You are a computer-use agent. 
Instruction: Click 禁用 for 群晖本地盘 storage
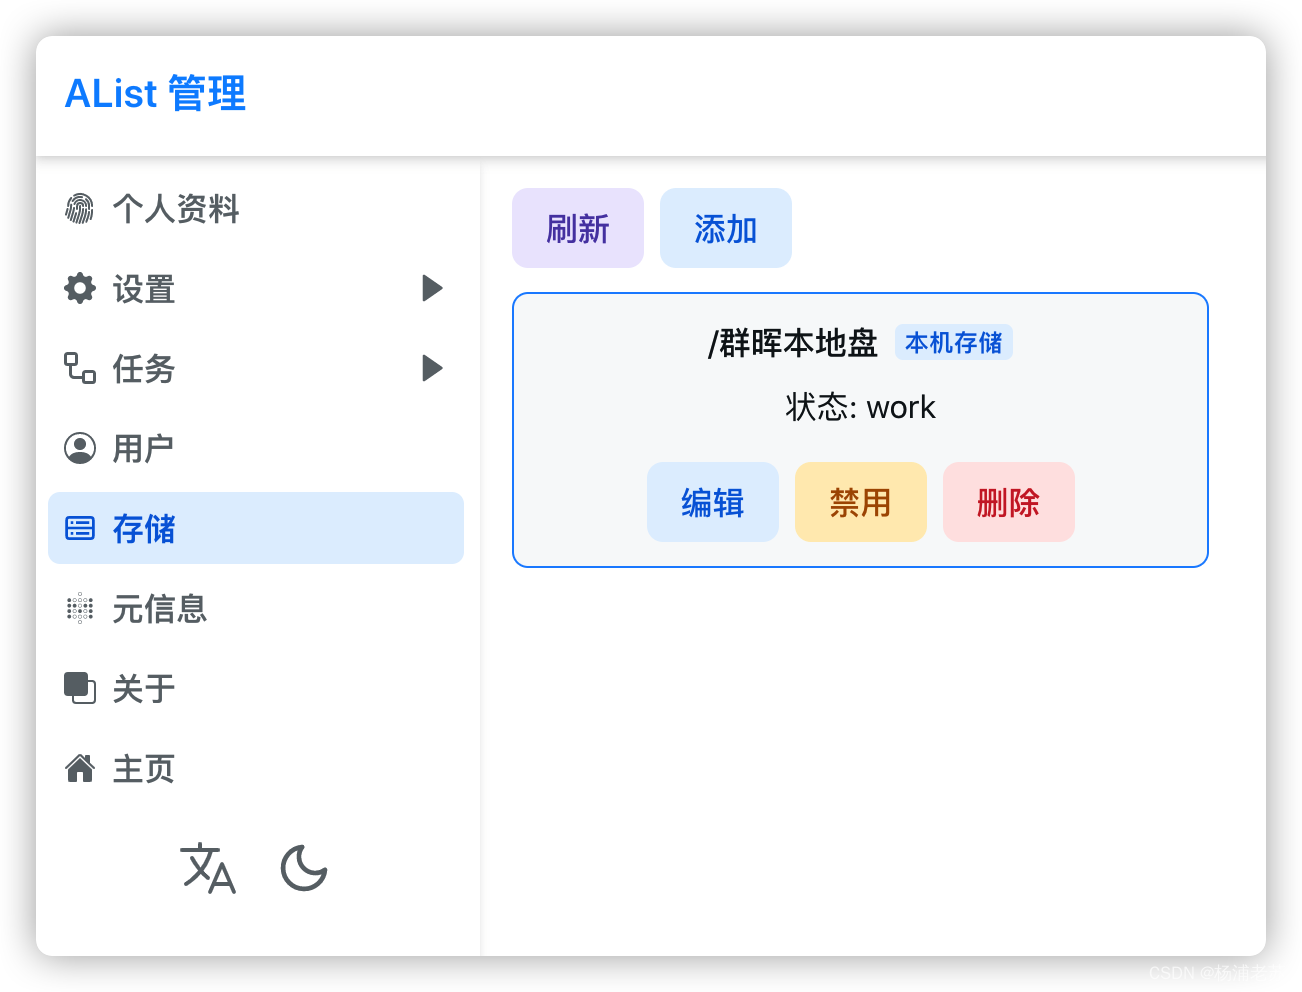pyautogui.click(x=861, y=502)
